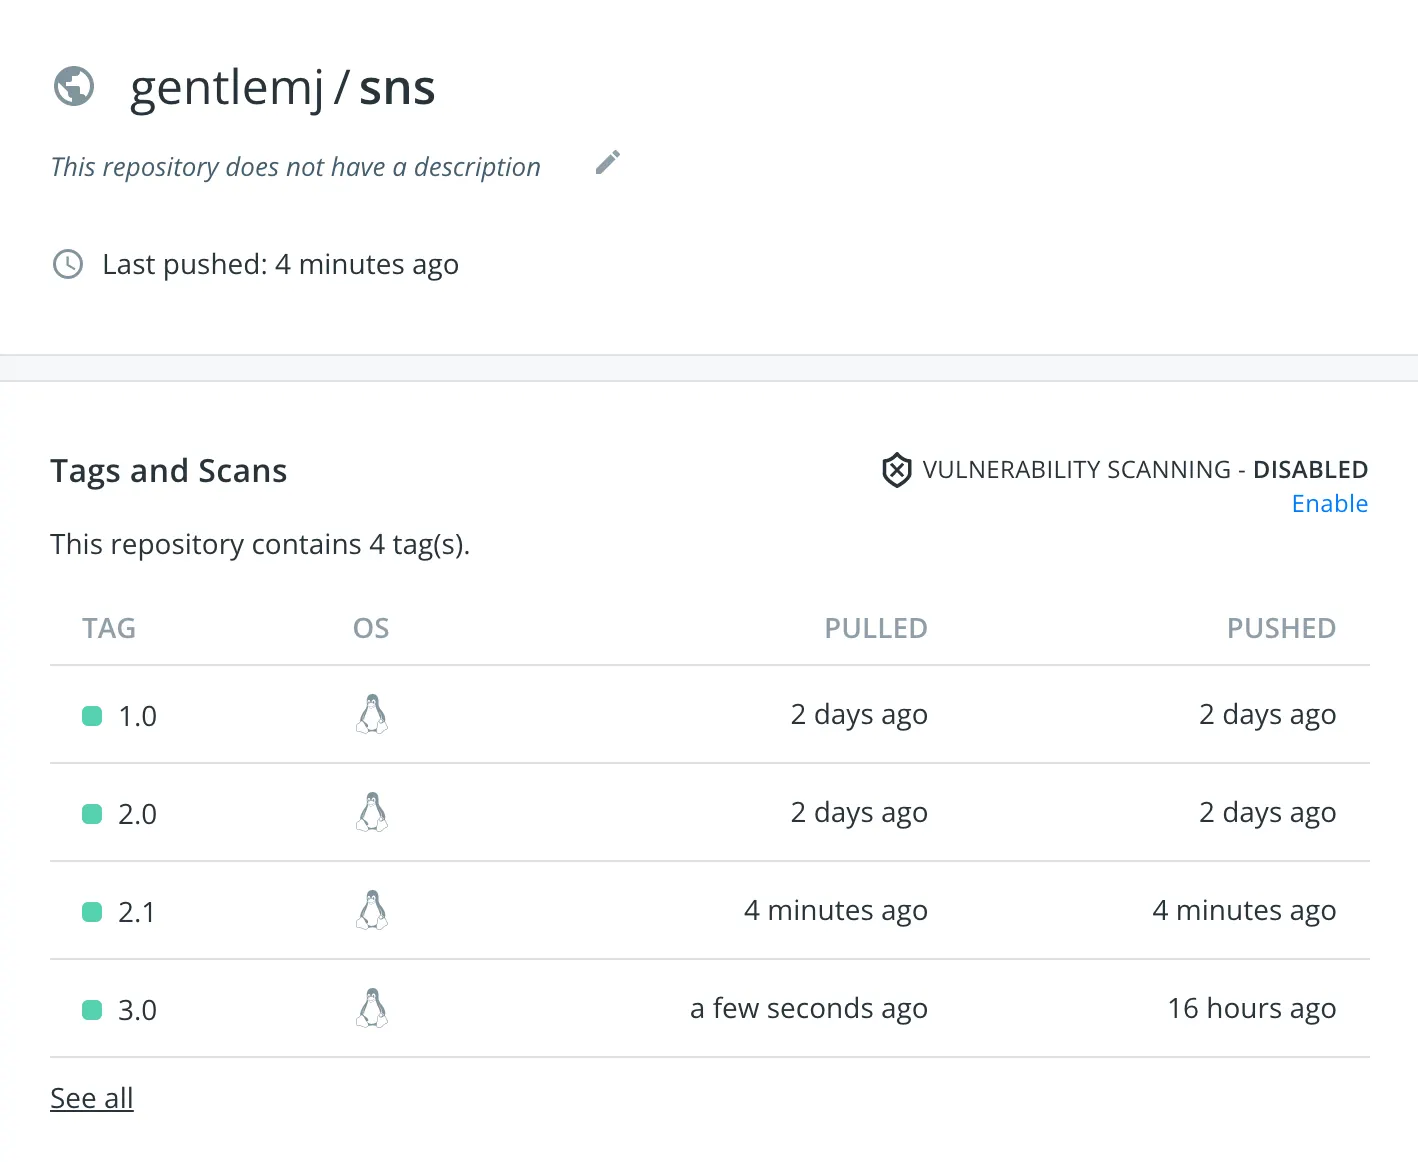Select tag 2.1 in the tags table
Viewport: 1418px width, 1162px height.
137,912
